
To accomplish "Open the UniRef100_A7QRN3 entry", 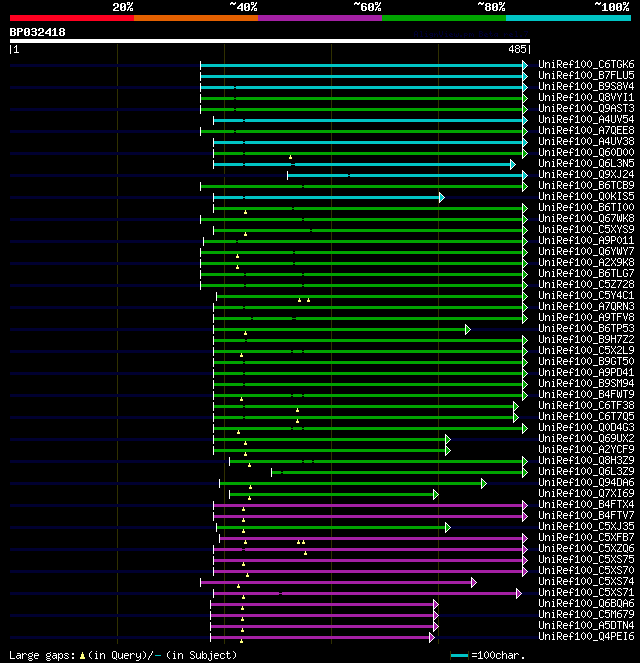I will click(x=586, y=306).
